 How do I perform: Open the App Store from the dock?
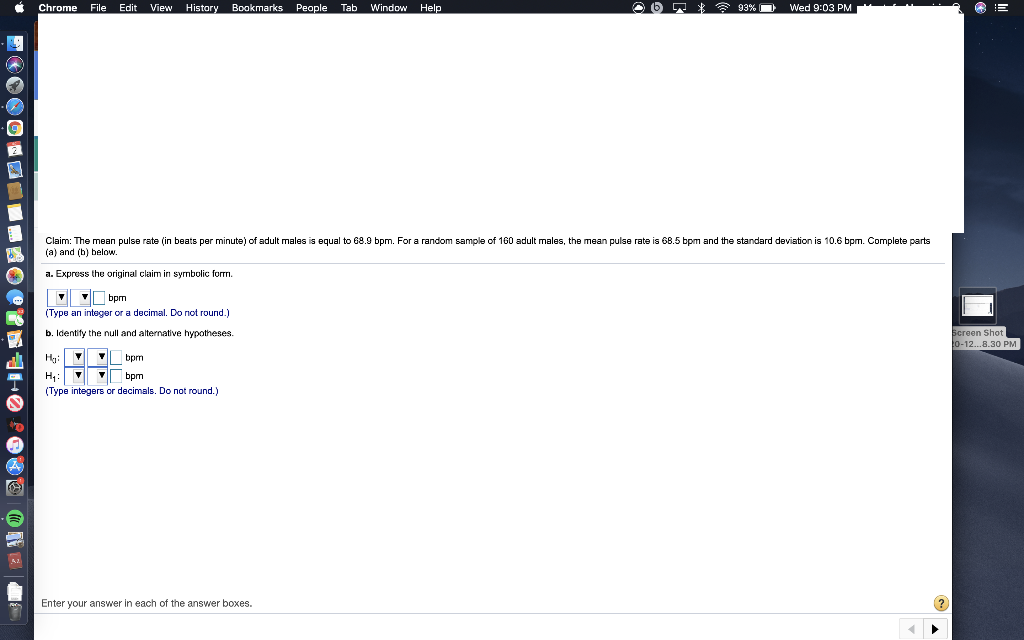point(14,468)
